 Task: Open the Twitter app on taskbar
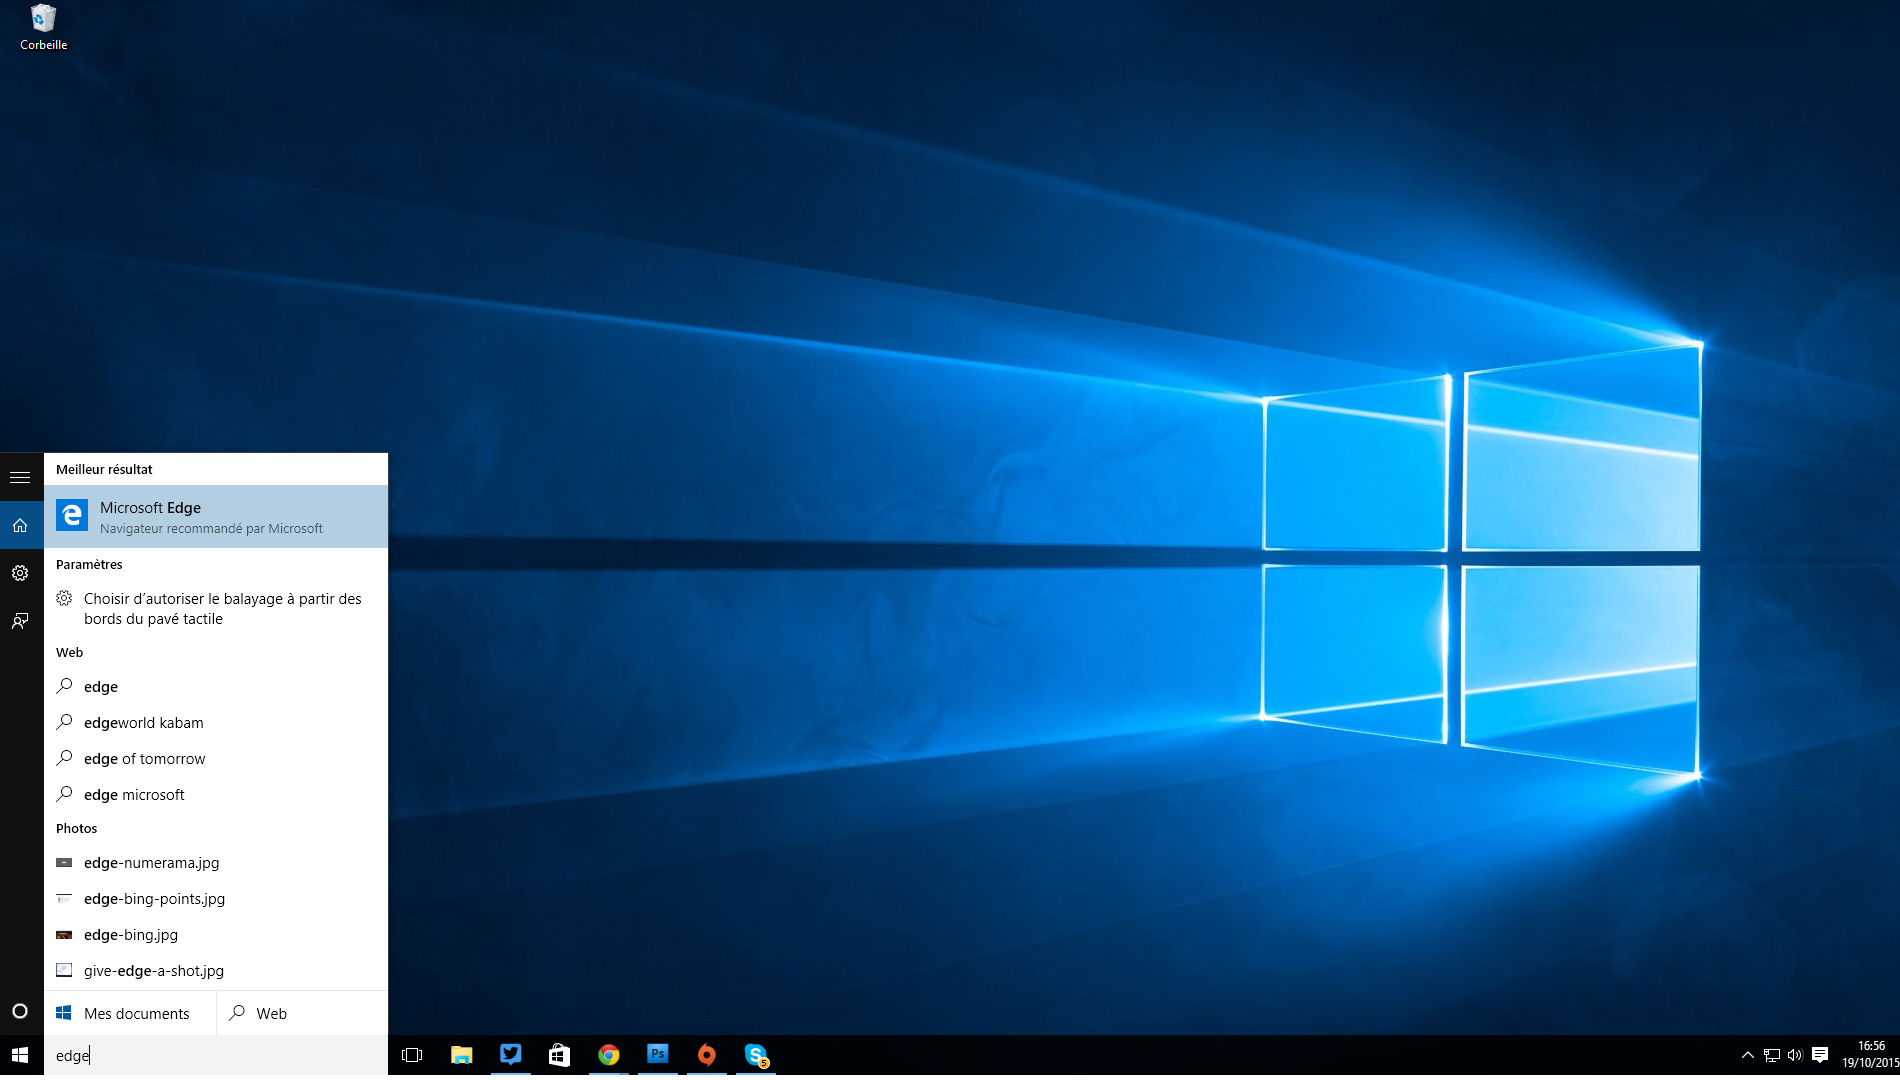click(510, 1055)
